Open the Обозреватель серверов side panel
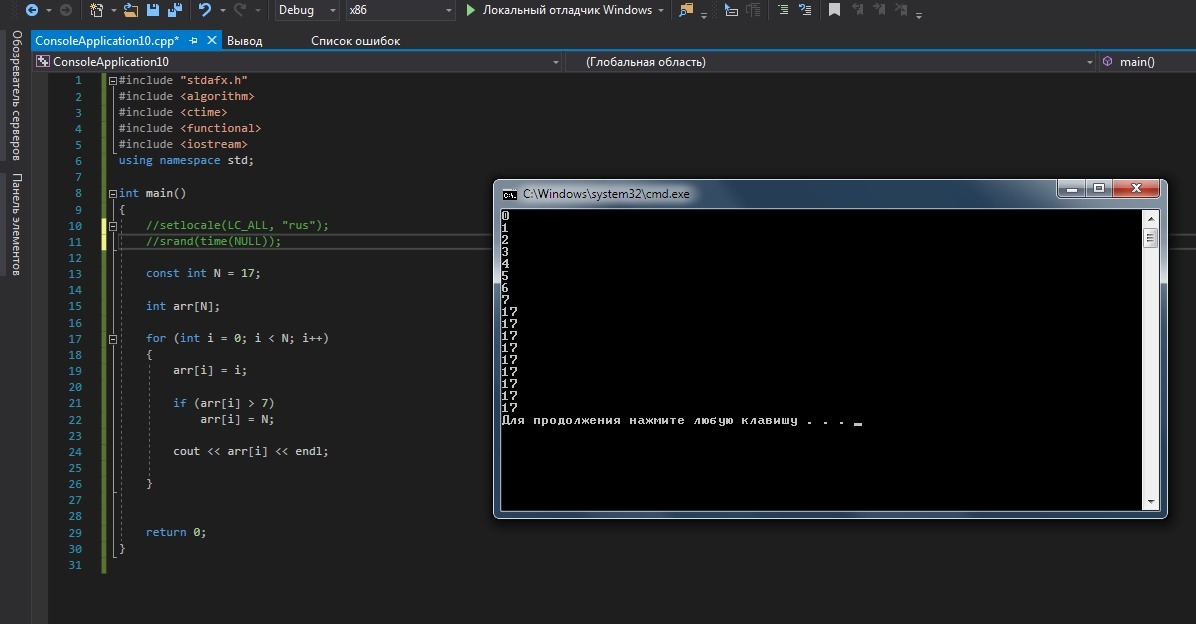 point(16,95)
